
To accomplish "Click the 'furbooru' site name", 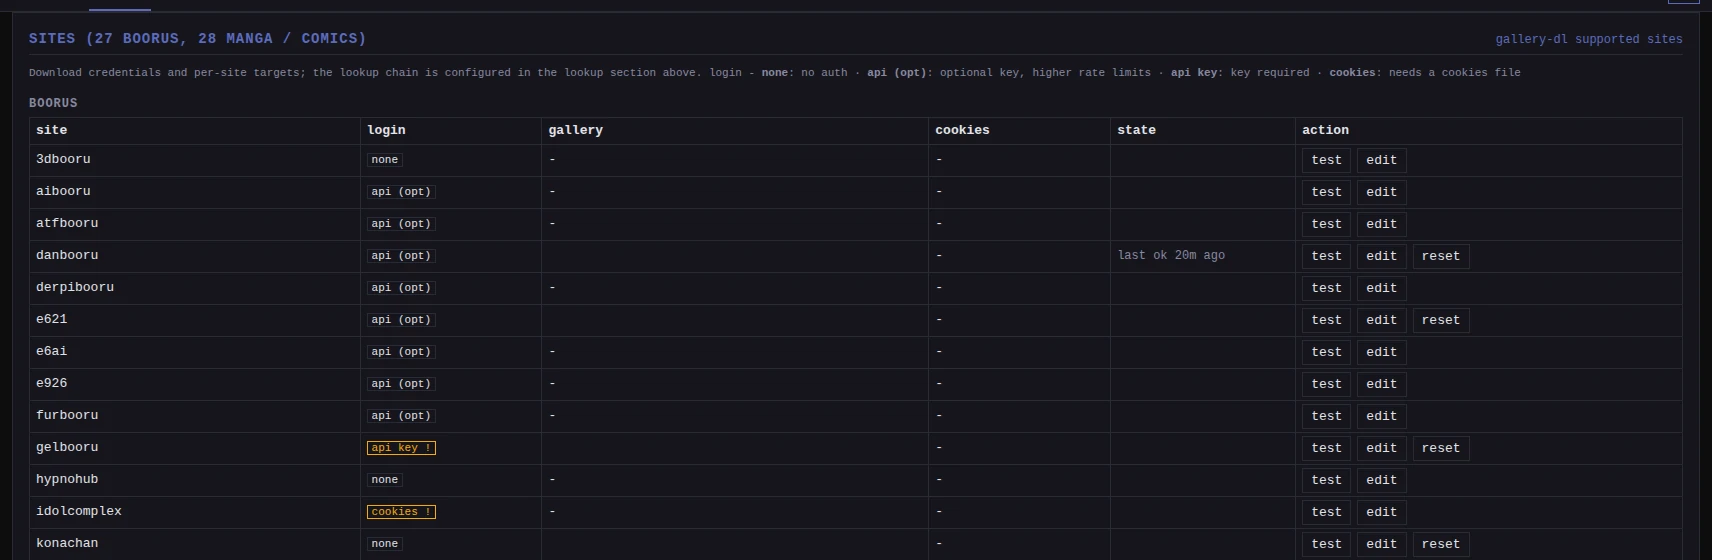I will (x=67, y=416).
